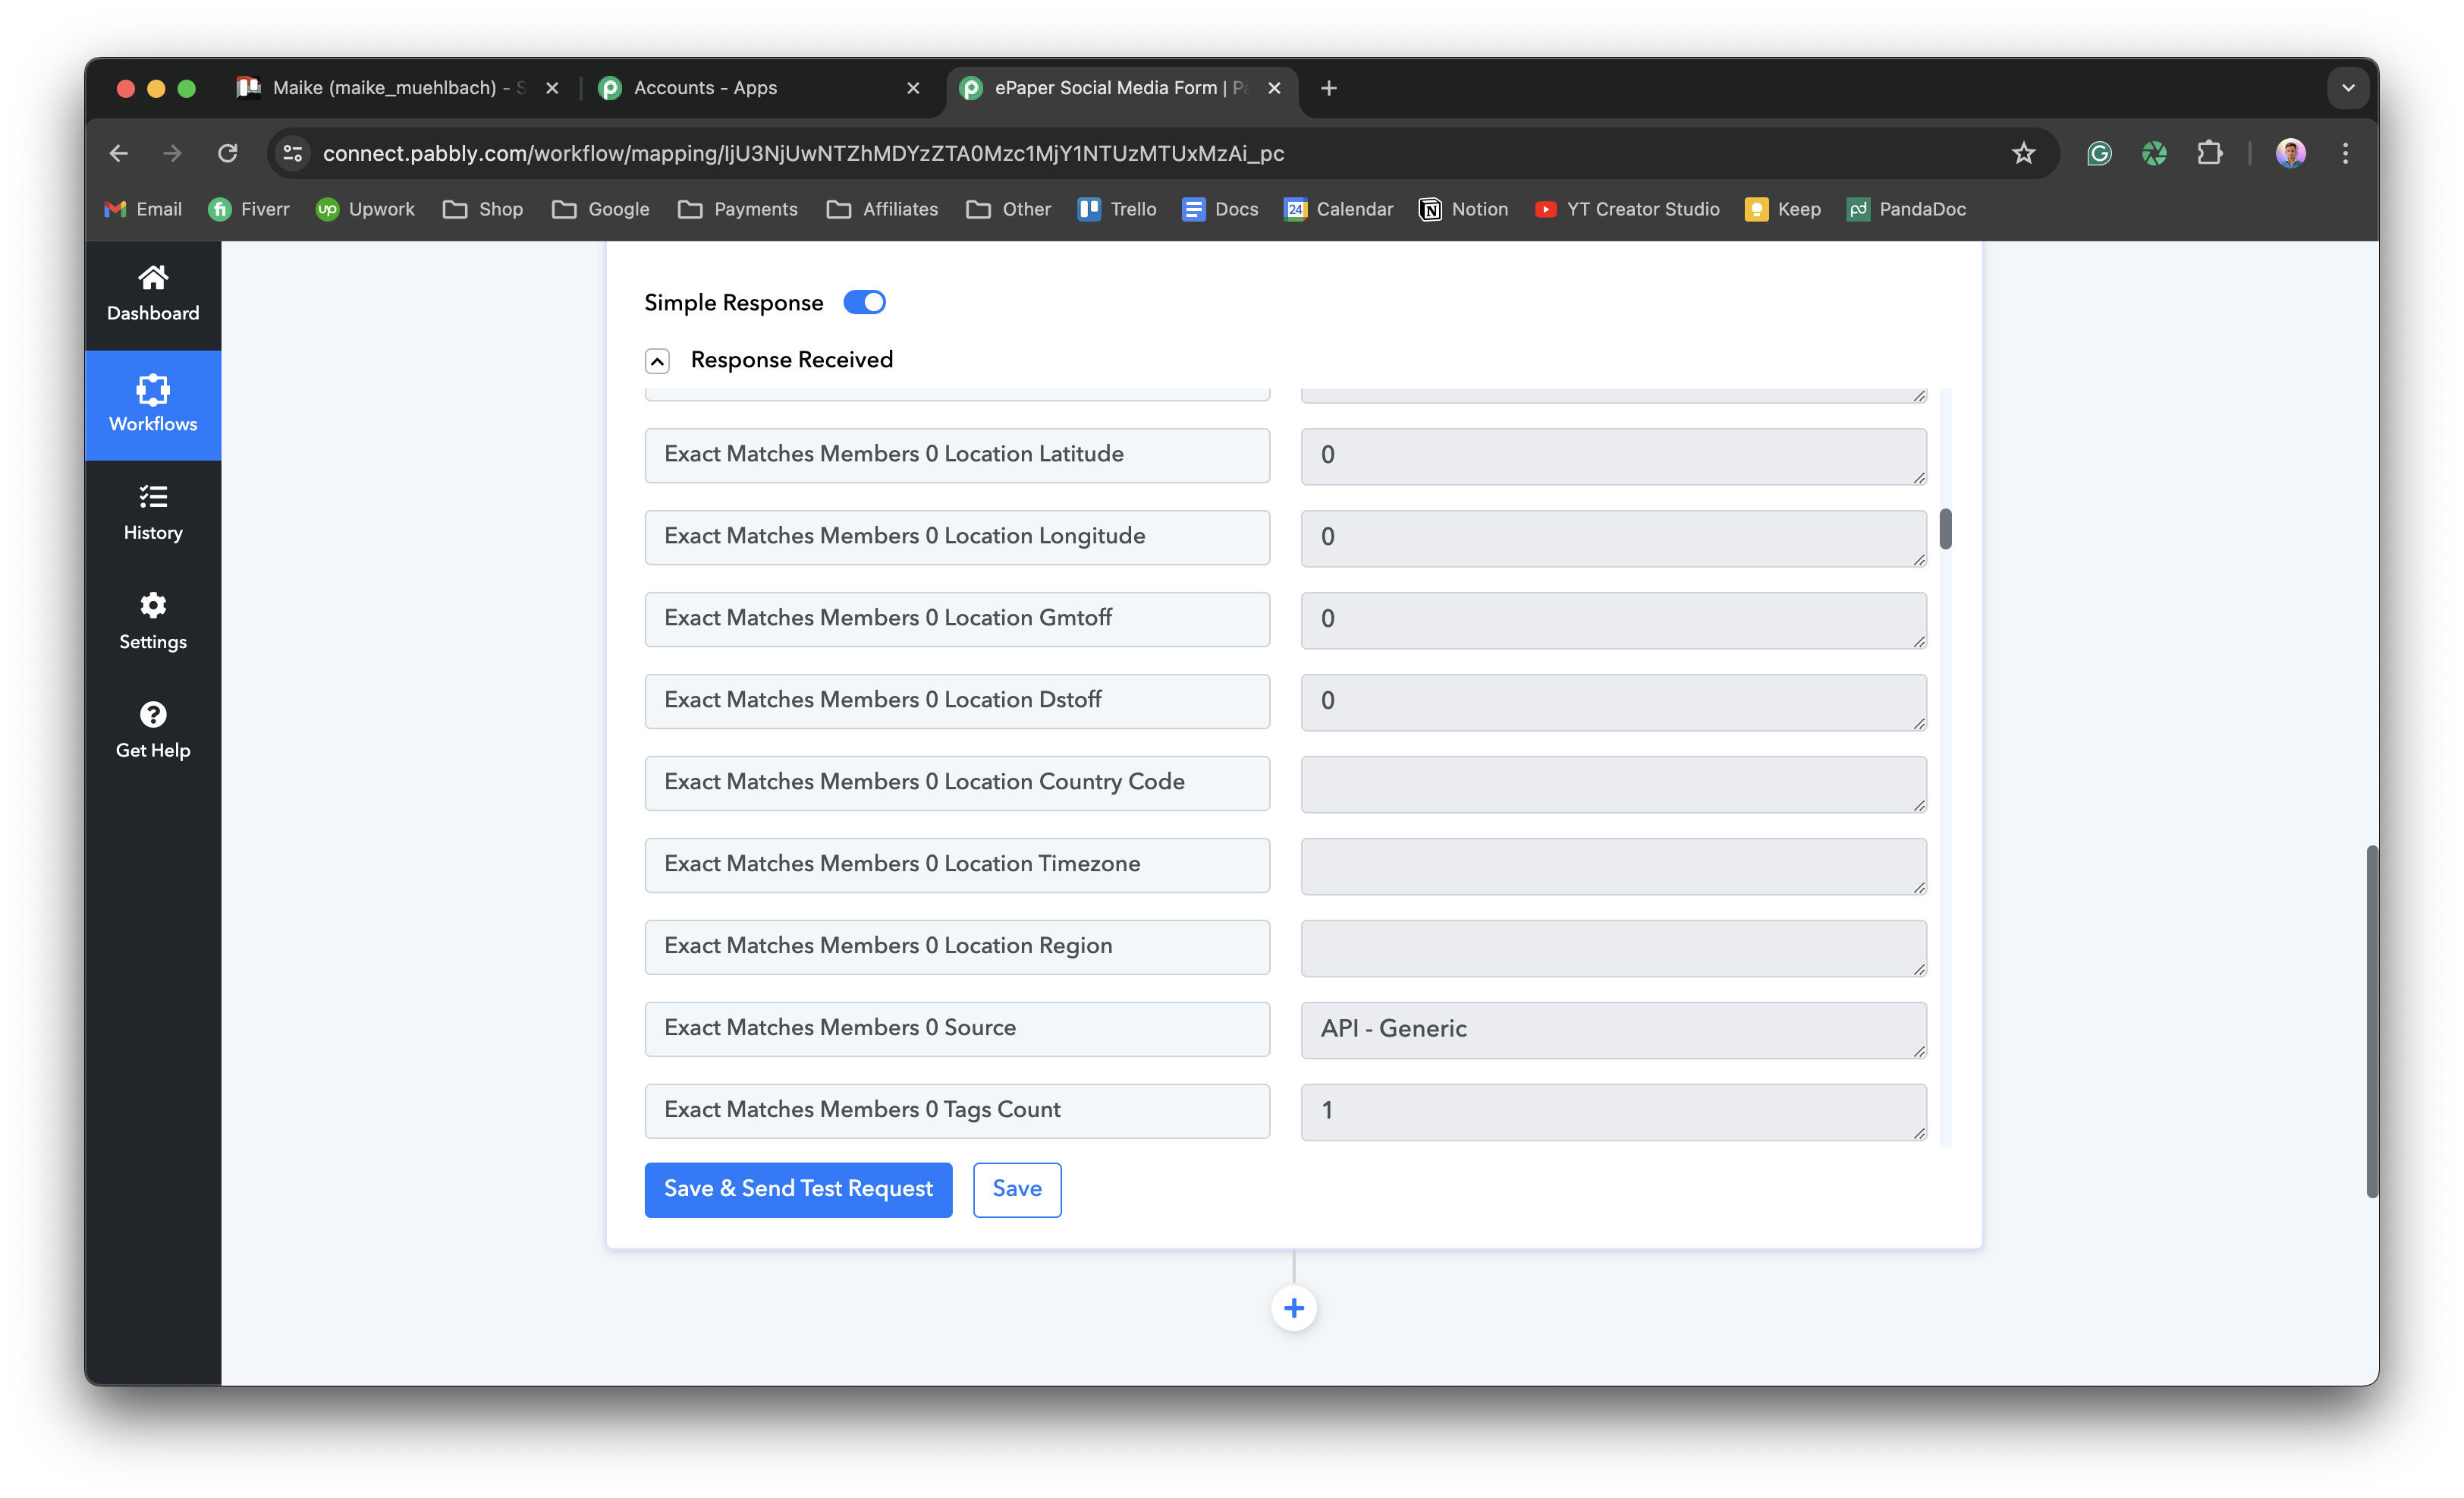Screen dimensions: 2464x1498
Task: Open the Calendar bookmark
Action: 1338,209
